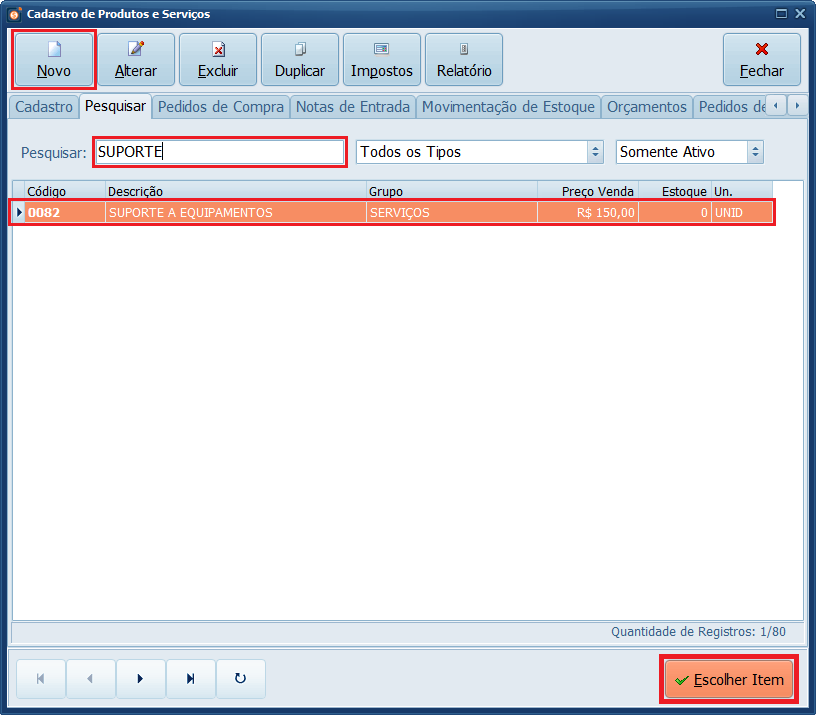This screenshot has height=715, width=816.
Task: Go to next record arrow
Action: [140, 678]
